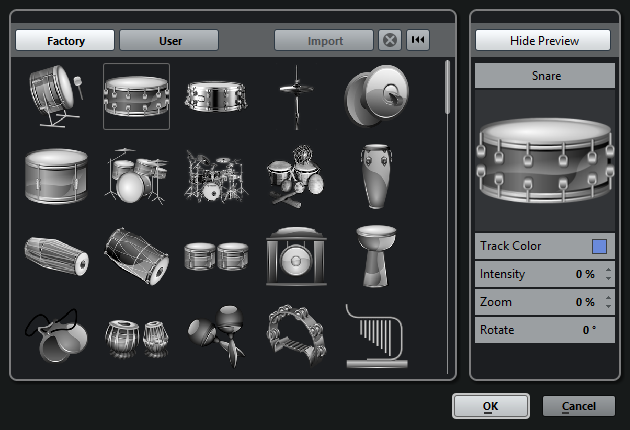Pick the bar chimes picture
Screen dimensions: 630x430
(376, 336)
